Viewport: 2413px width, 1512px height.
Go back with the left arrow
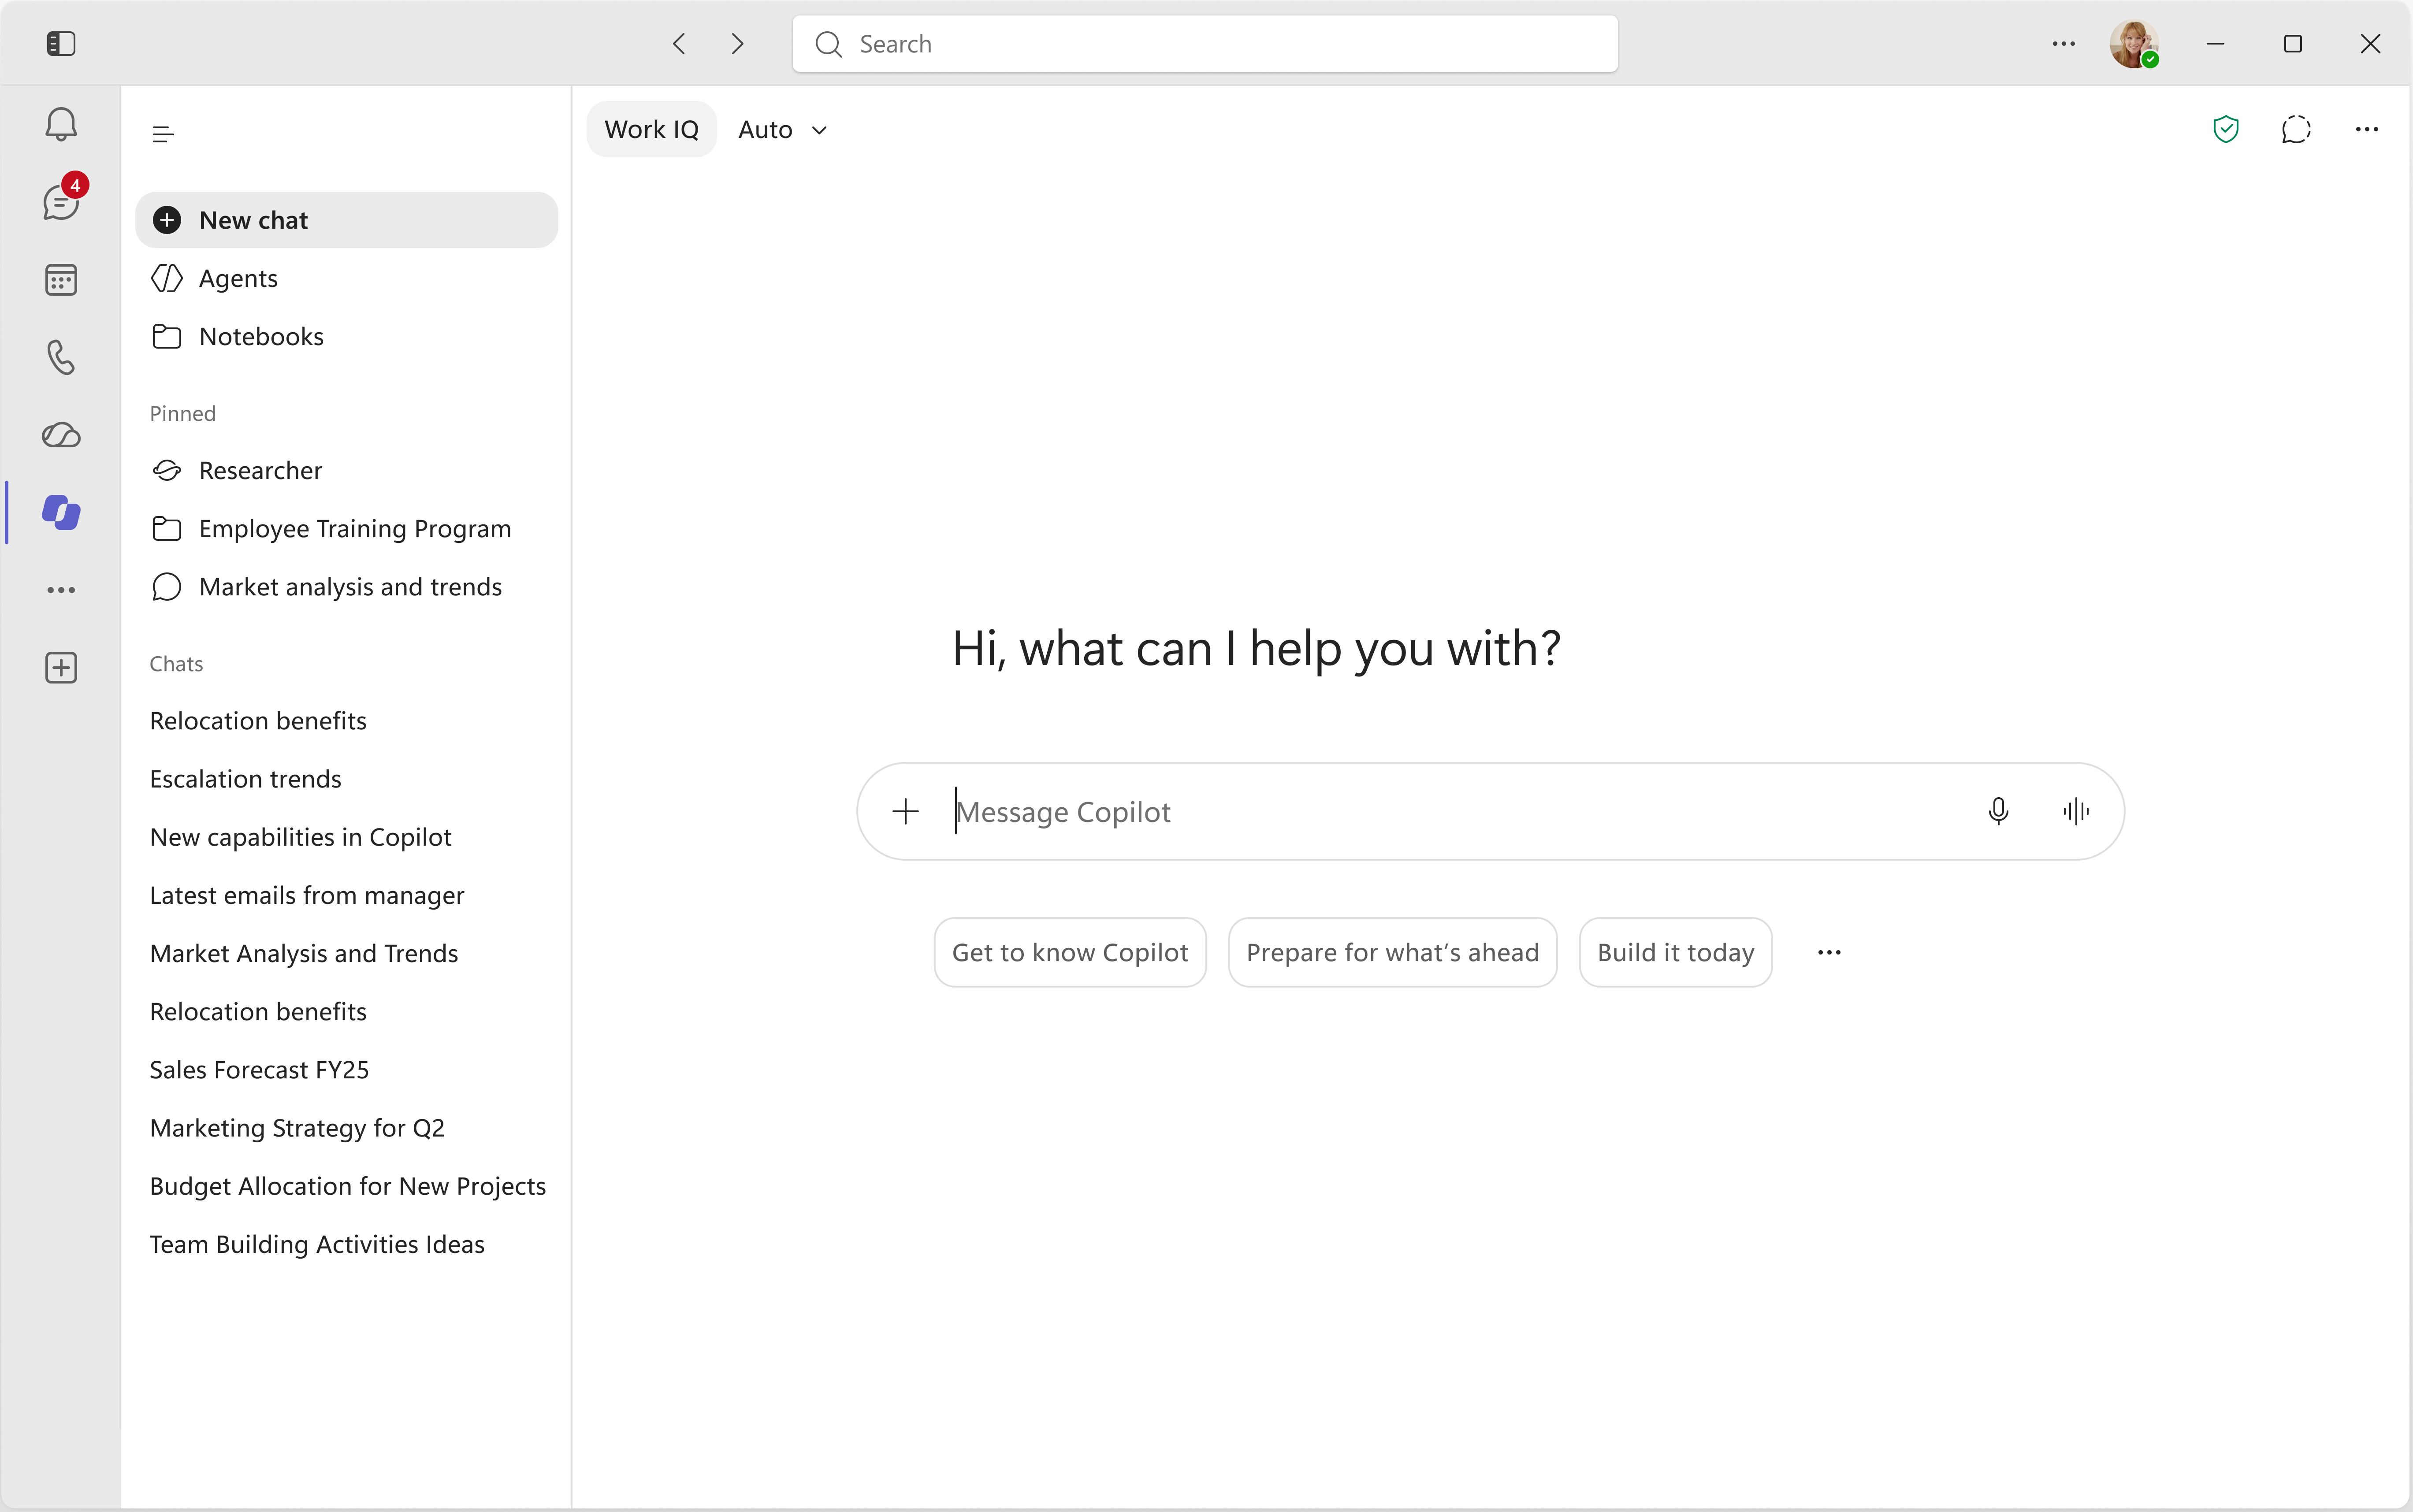[x=679, y=43]
